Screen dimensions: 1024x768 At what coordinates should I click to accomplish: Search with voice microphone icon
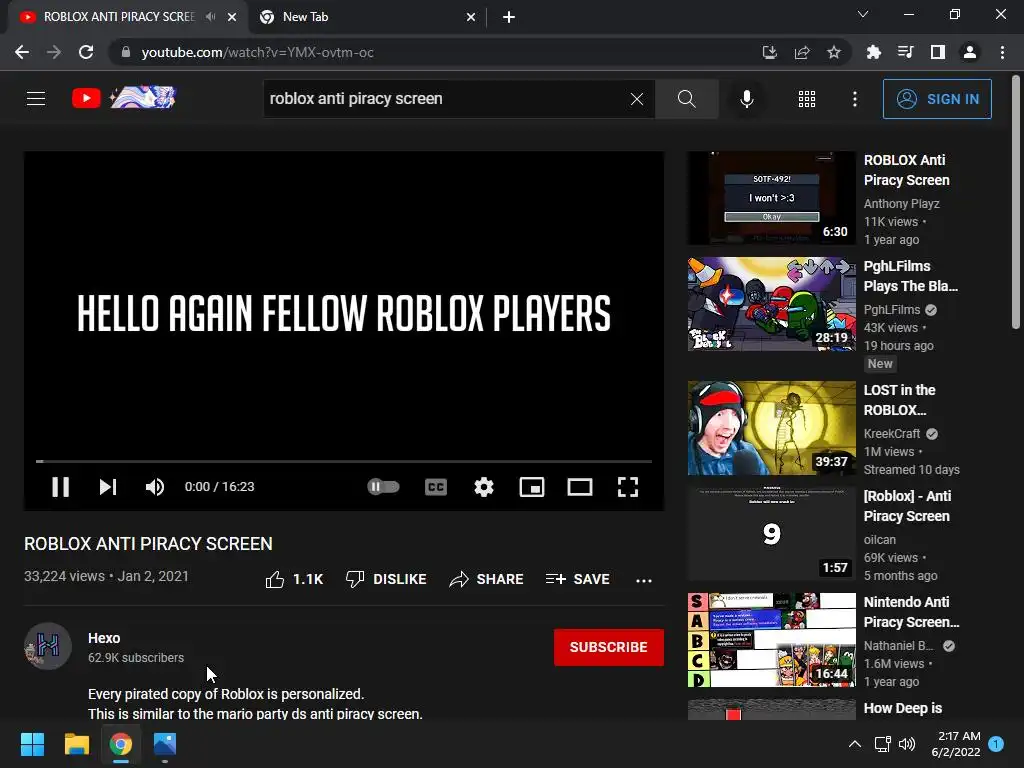pyautogui.click(x=746, y=99)
